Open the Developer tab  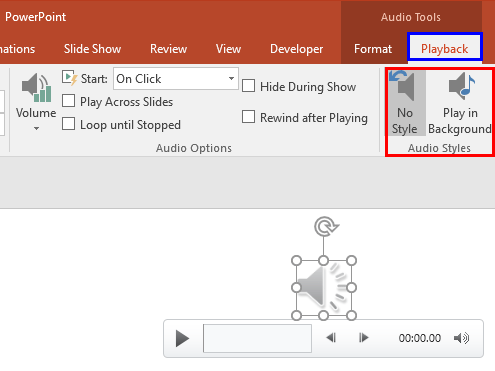click(x=296, y=49)
